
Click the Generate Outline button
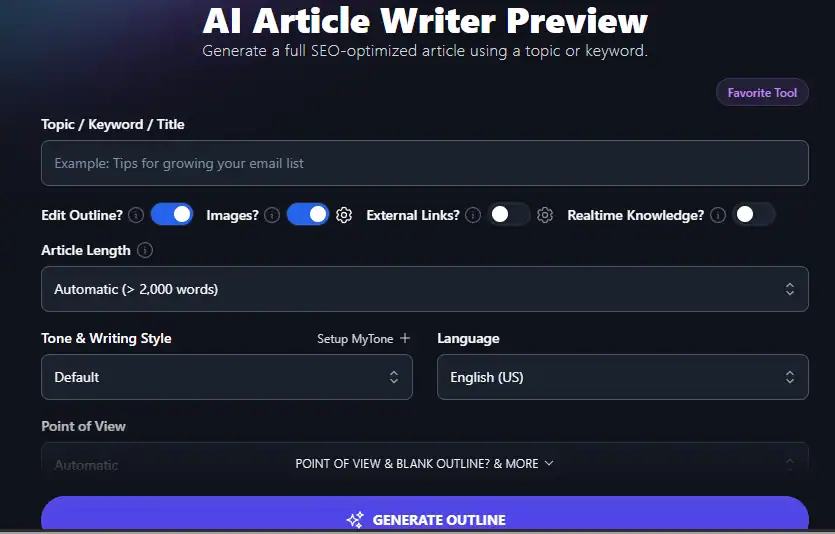tap(425, 515)
